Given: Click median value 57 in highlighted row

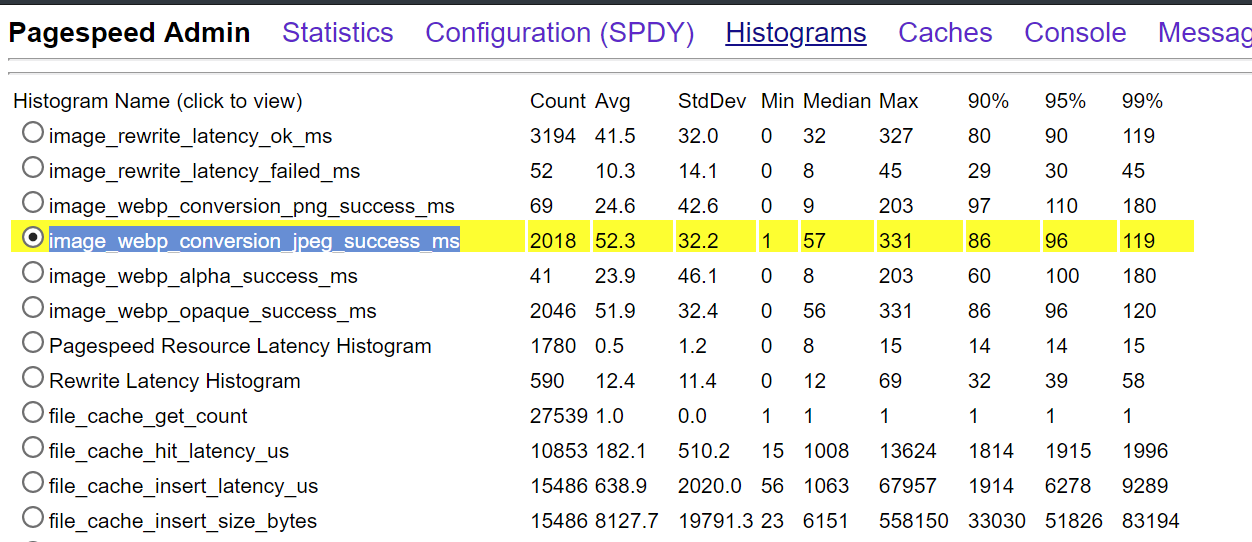Looking at the screenshot, I should [x=814, y=241].
